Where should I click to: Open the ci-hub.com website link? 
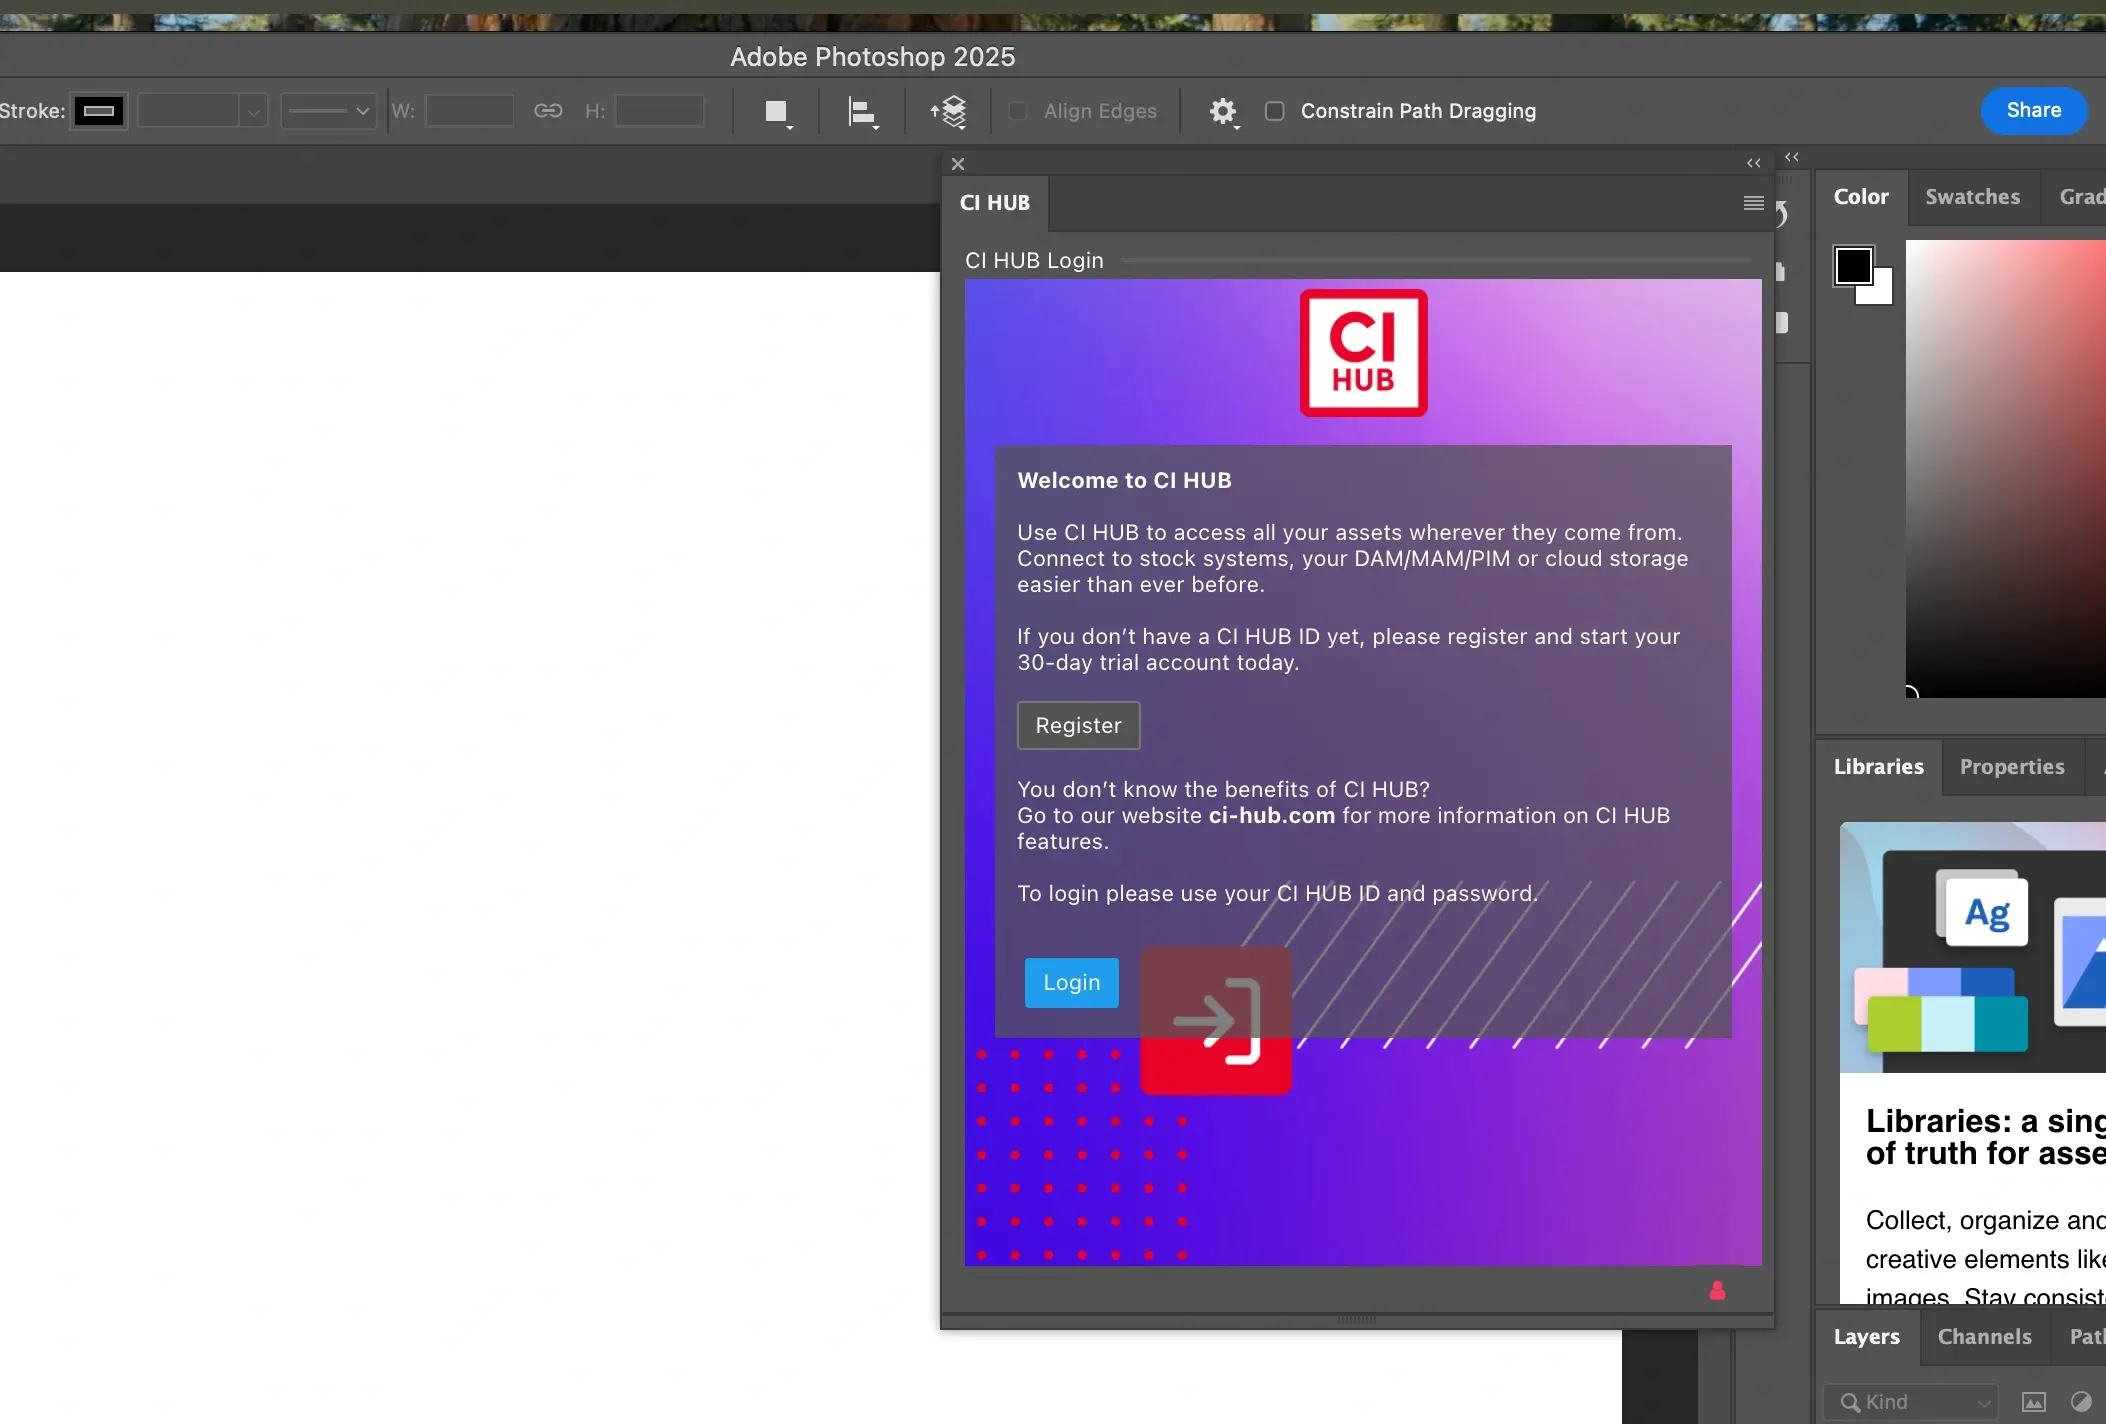tap(1272, 816)
